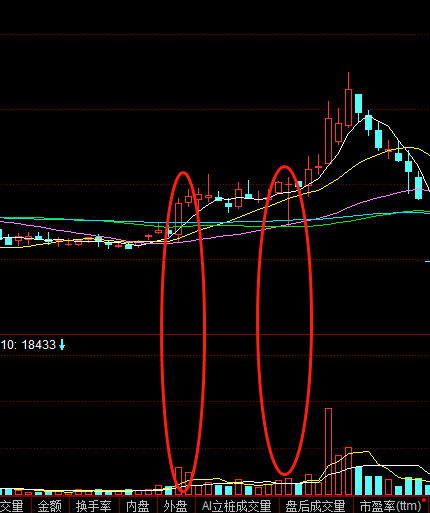Click the pink moving average line at the right edge
This screenshot has width=430, height=513.
423,190
